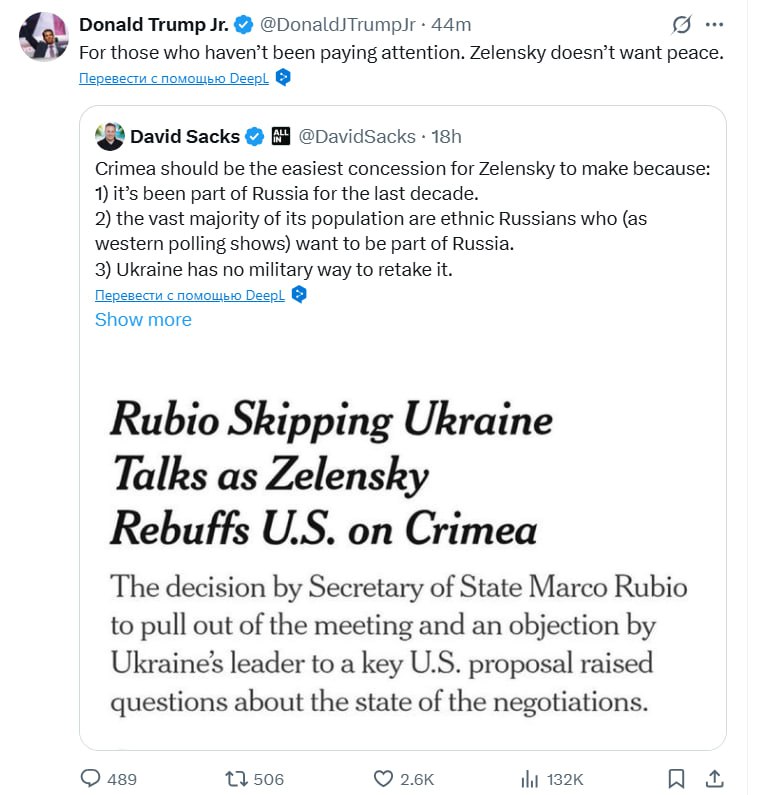761x795 pixels.
Task: Repost this tweet via retweet icon
Action: click(x=238, y=778)
